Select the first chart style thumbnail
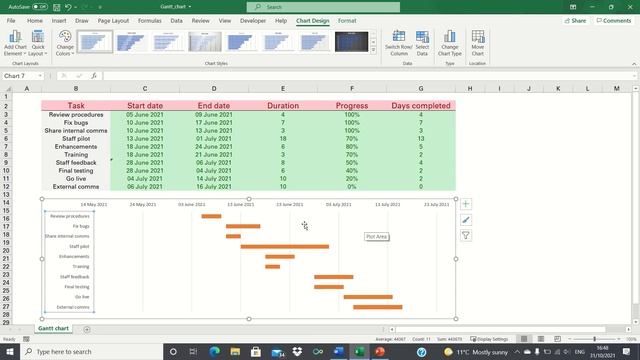640x360 pixels. (x=95, y=42)
